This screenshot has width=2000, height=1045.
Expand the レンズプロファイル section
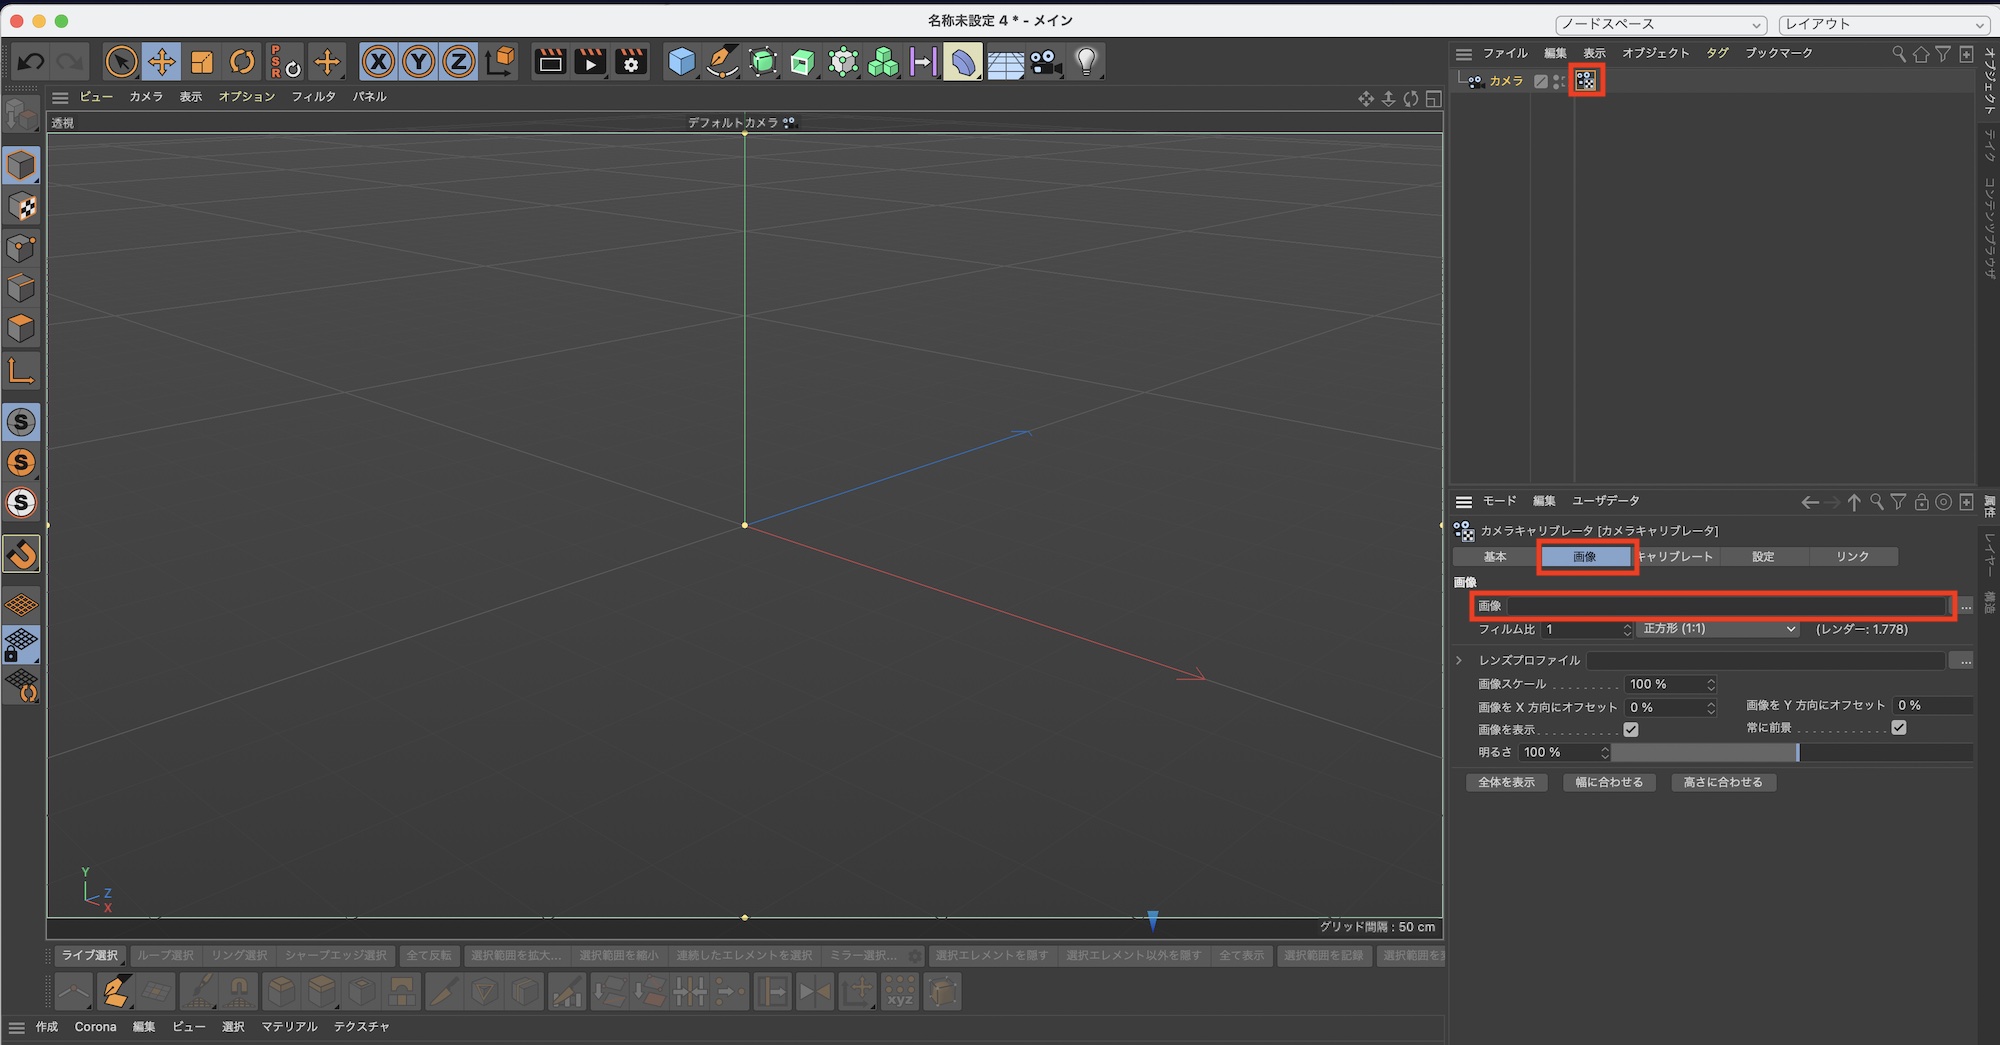point(1459,660)
